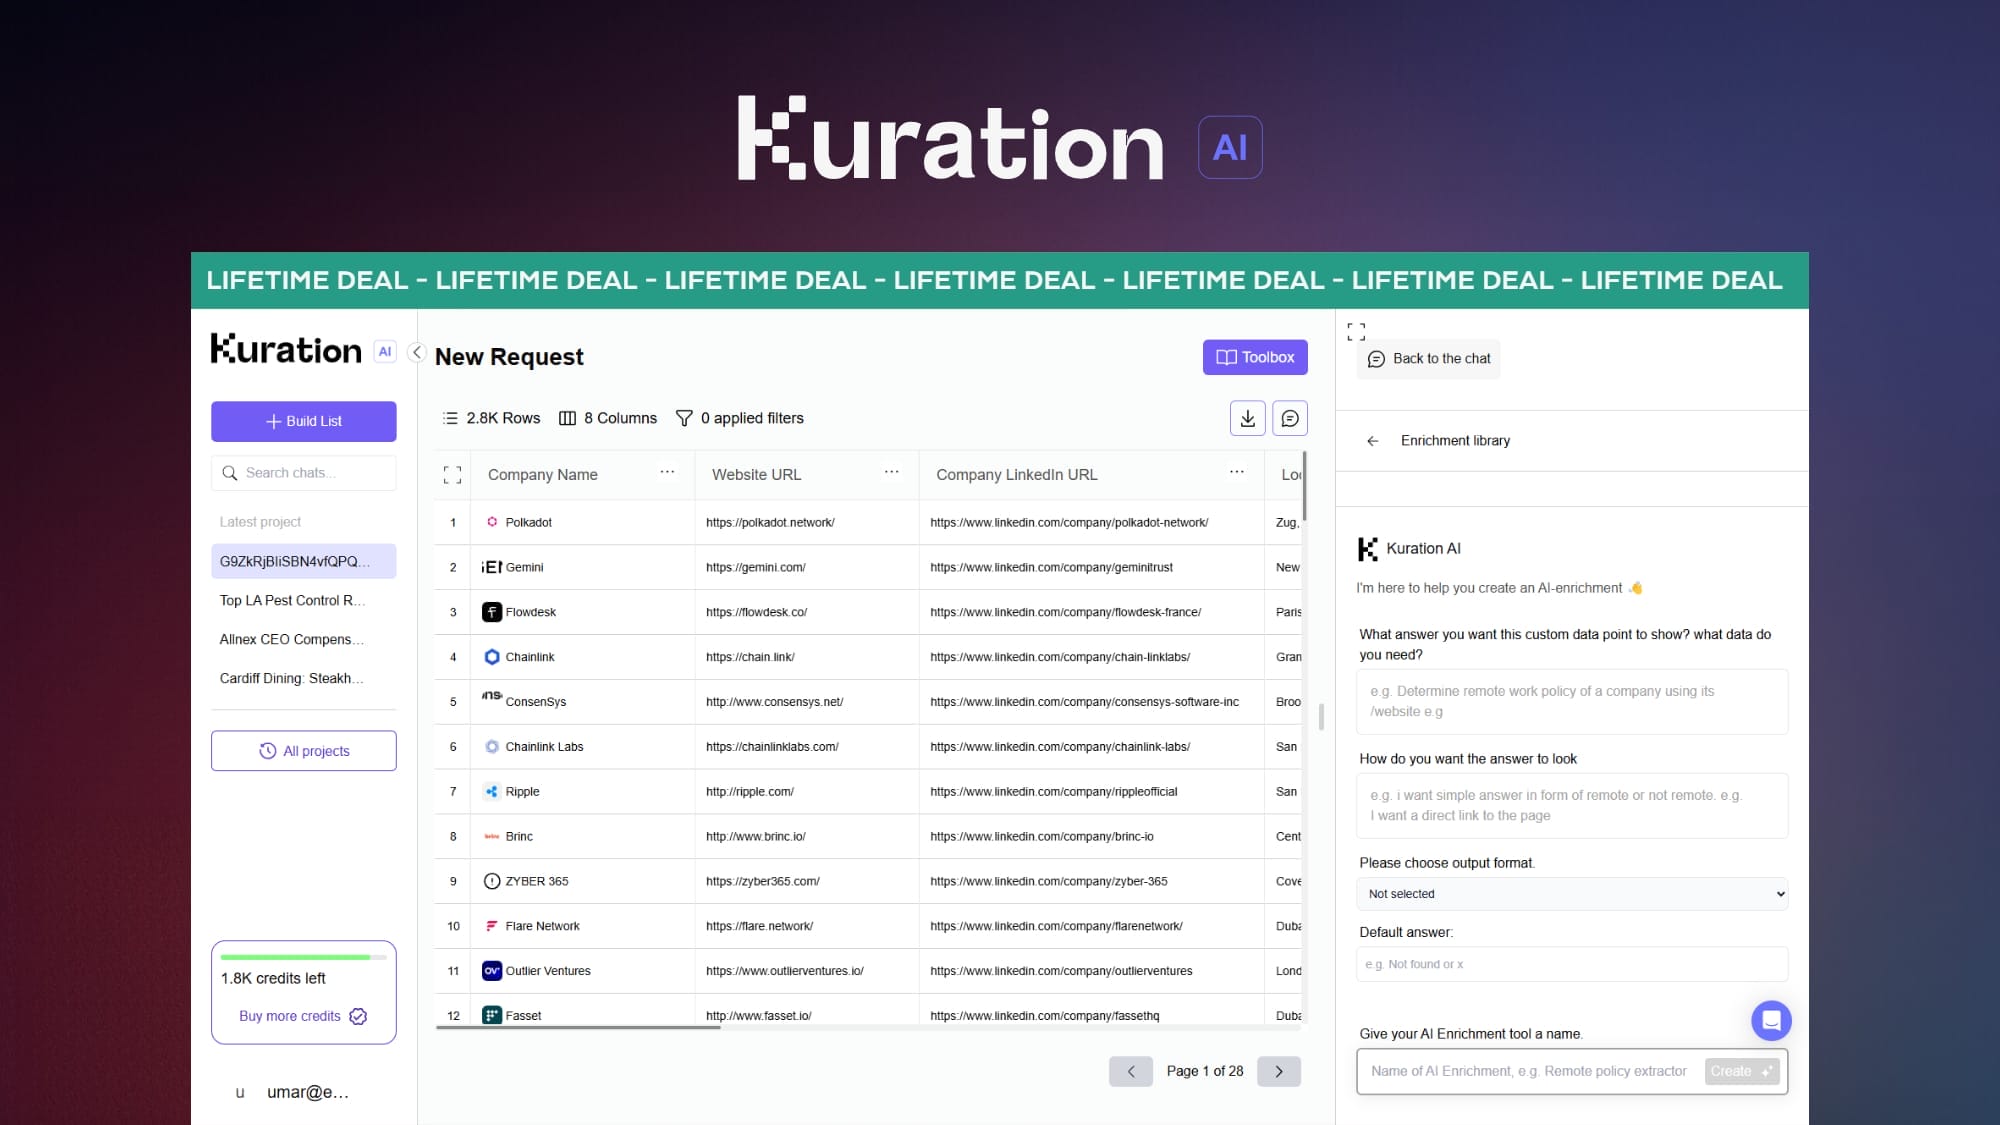Click the Kuration logo in the sidebar
2000x1125 pixels.
click(286, 349)
